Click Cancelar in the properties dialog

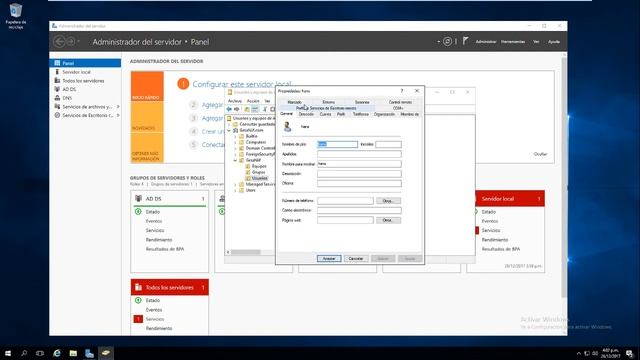(x=356, y=258)
